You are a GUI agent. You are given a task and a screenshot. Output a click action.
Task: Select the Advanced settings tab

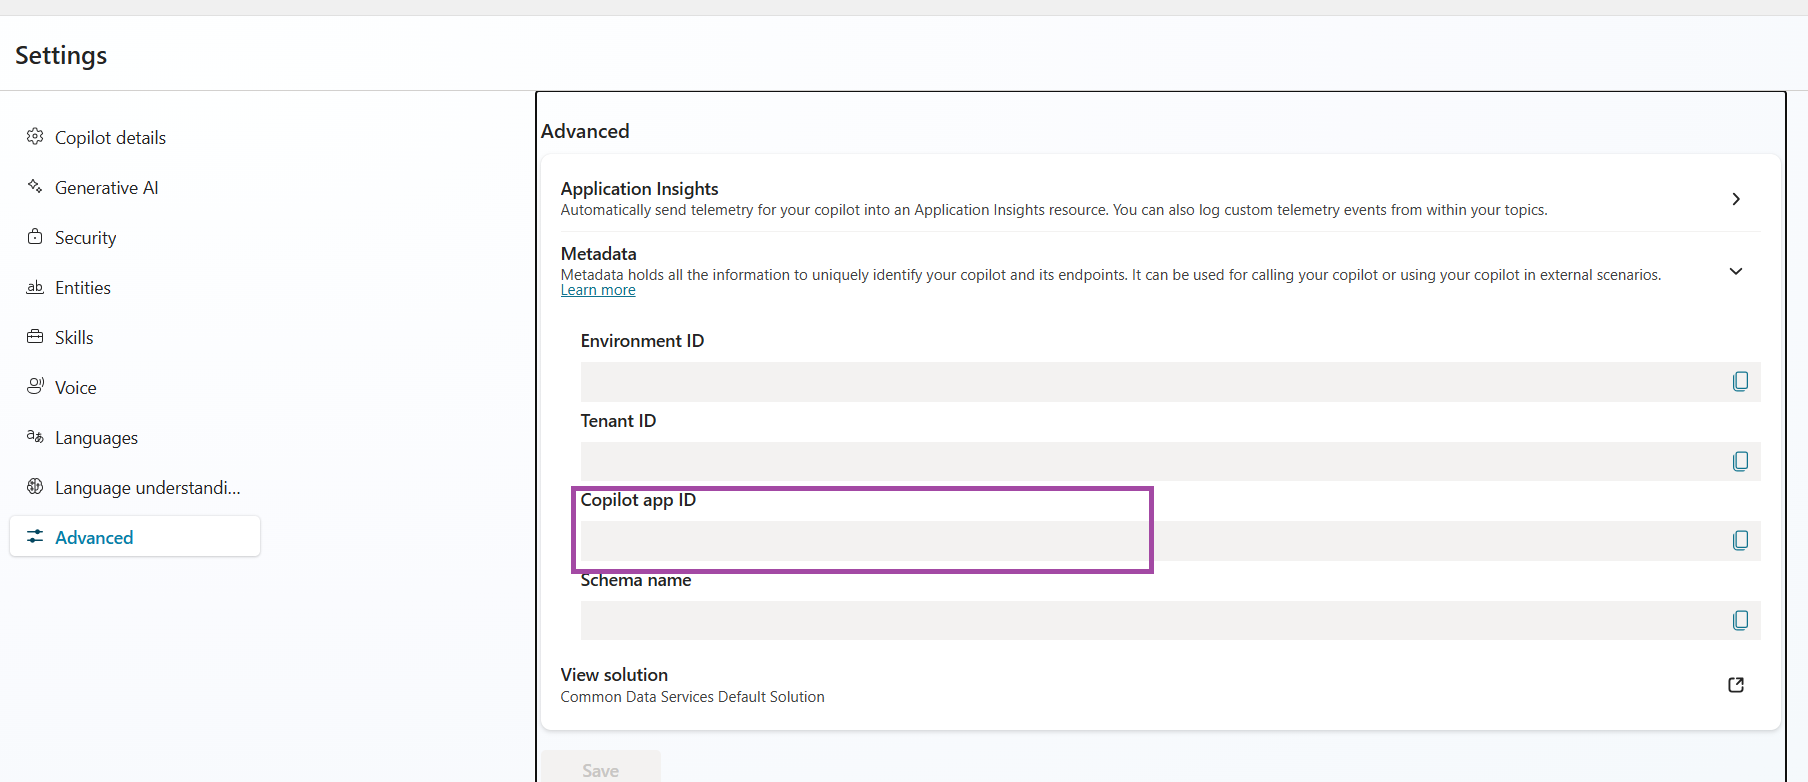click(94, 538)
